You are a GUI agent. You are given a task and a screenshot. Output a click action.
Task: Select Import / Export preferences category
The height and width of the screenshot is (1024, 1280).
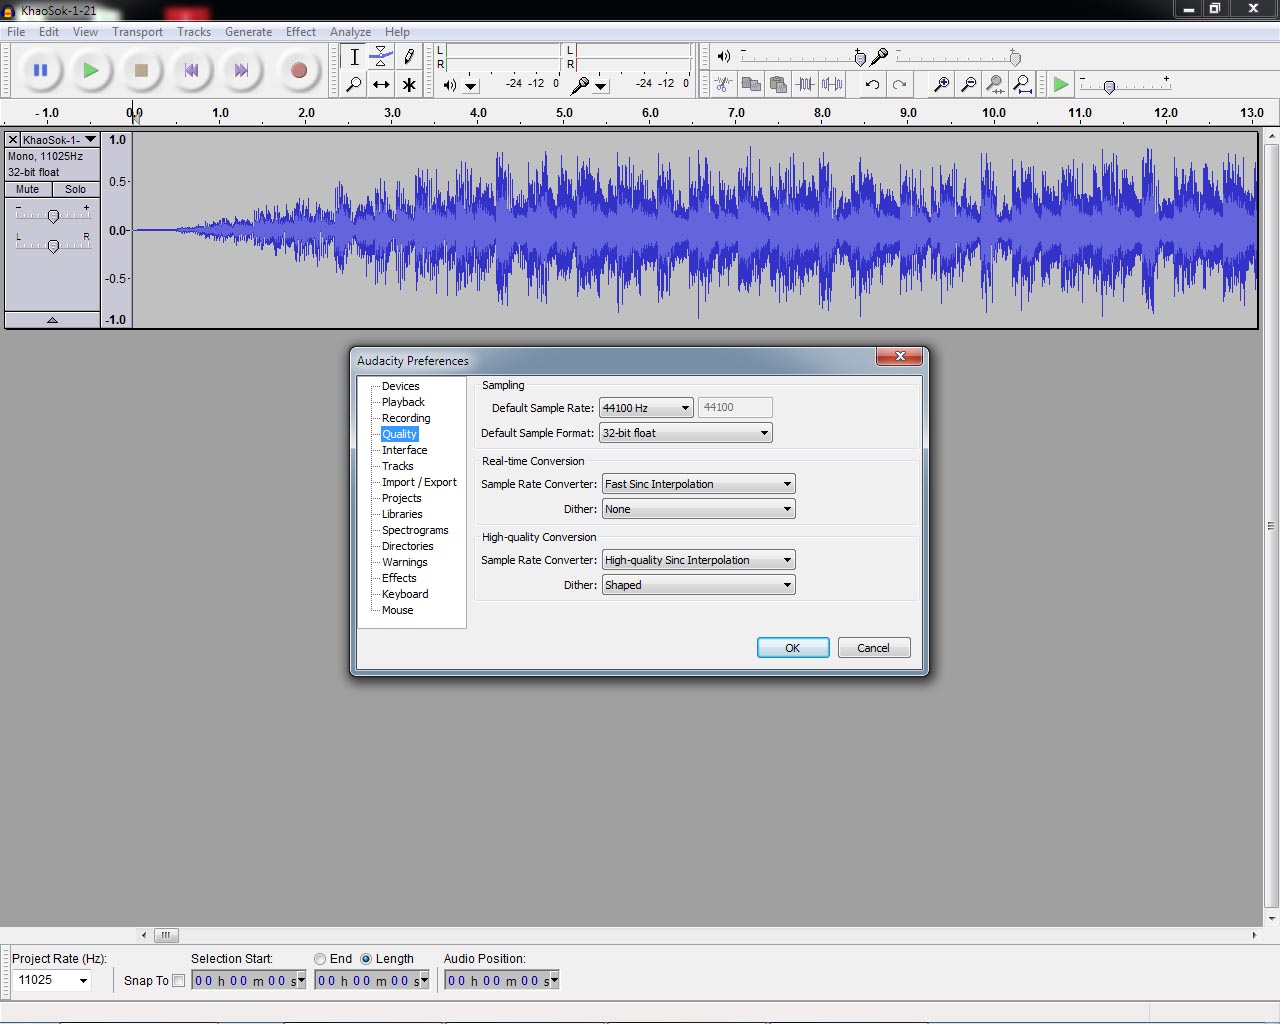(x=419, y=482)
